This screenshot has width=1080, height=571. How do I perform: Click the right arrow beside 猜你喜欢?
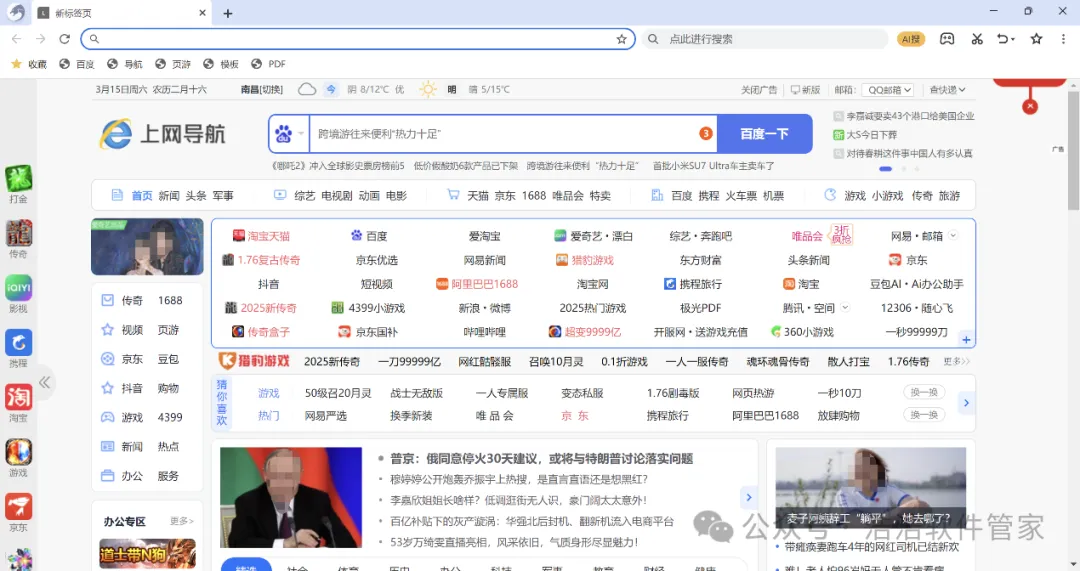click(966, 403)
